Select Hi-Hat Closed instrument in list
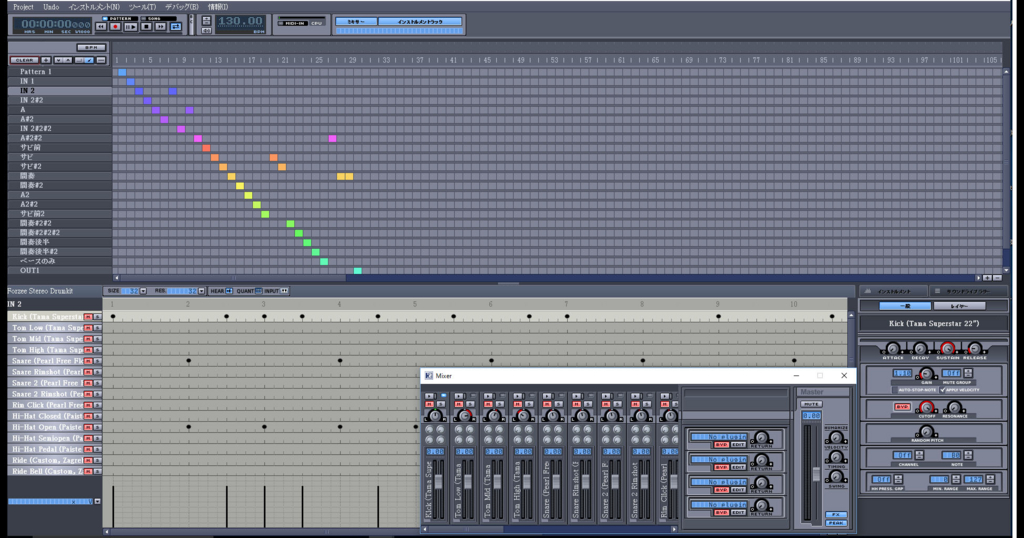Viewport: 1024px width, 538px height. [x=47, y=417]
